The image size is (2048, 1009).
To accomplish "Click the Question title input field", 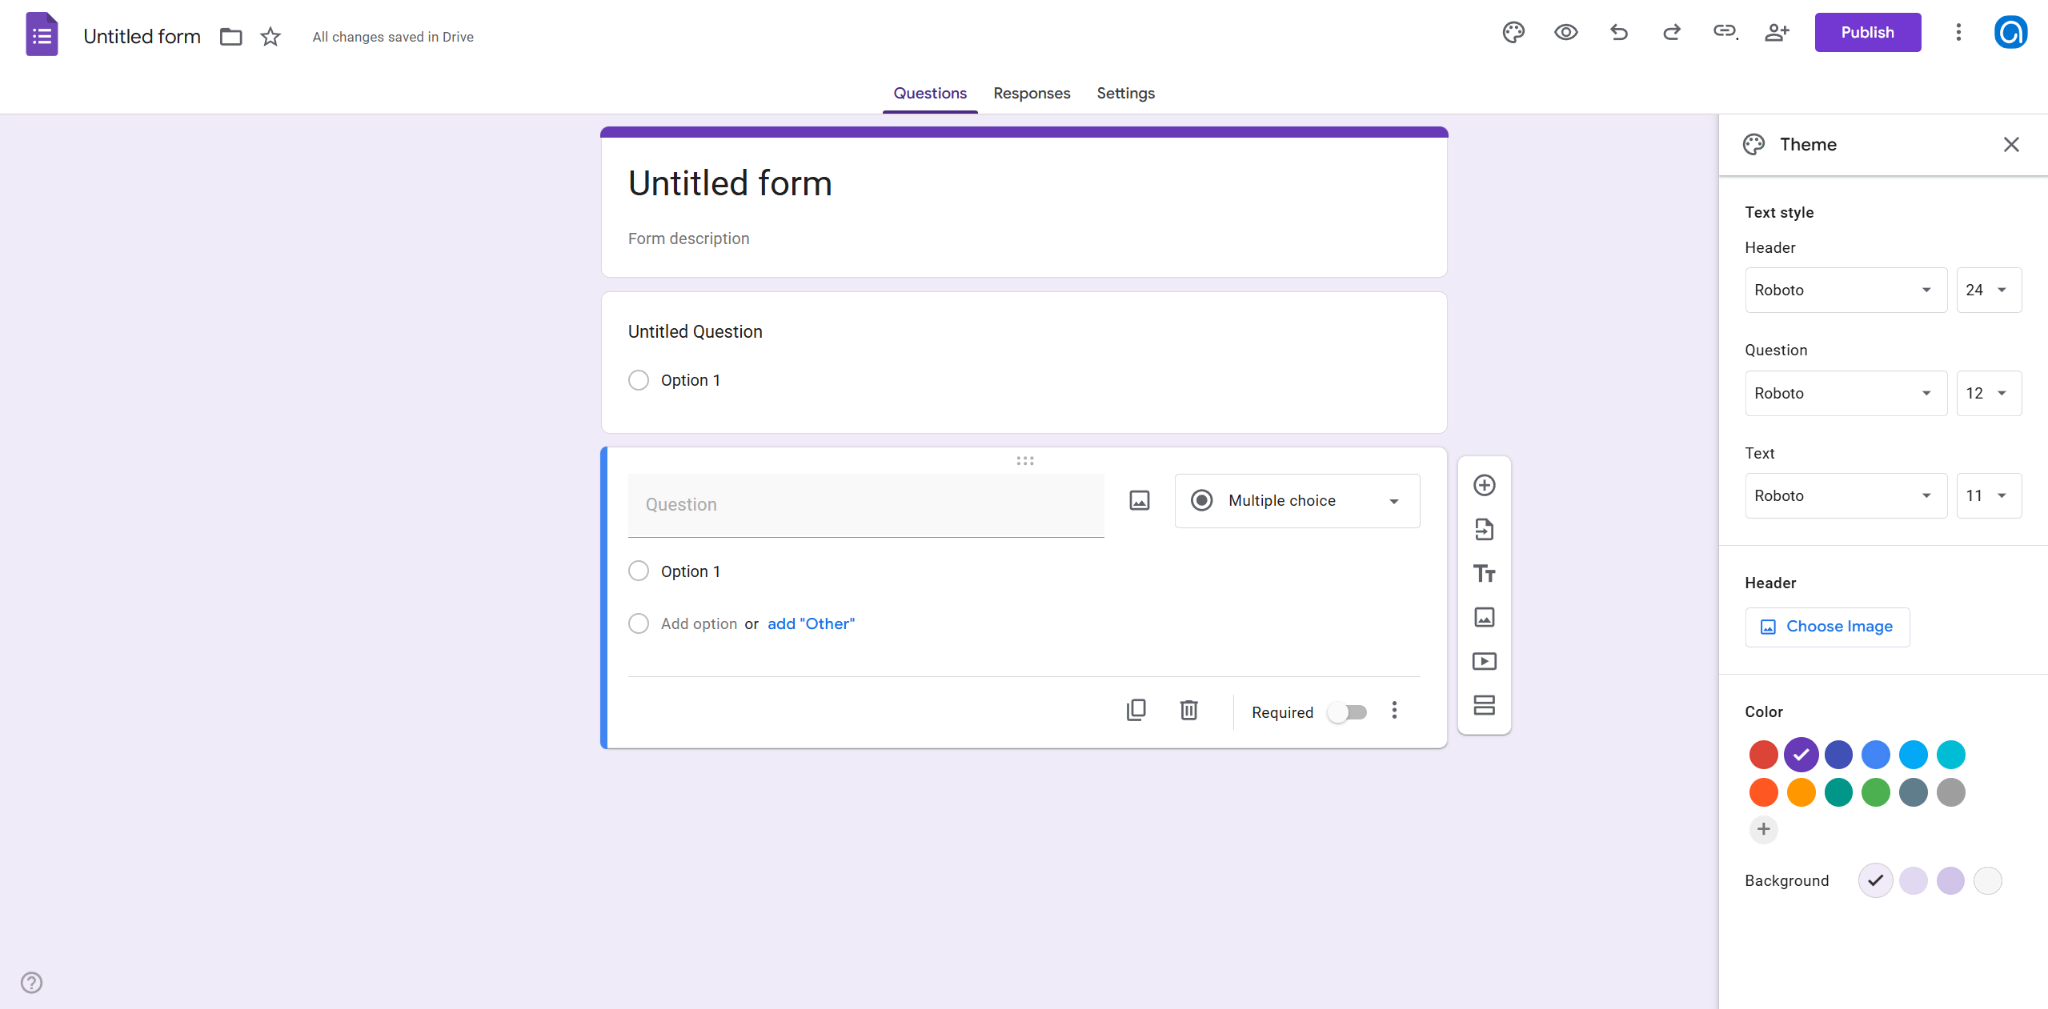I will tap(865, 505).
